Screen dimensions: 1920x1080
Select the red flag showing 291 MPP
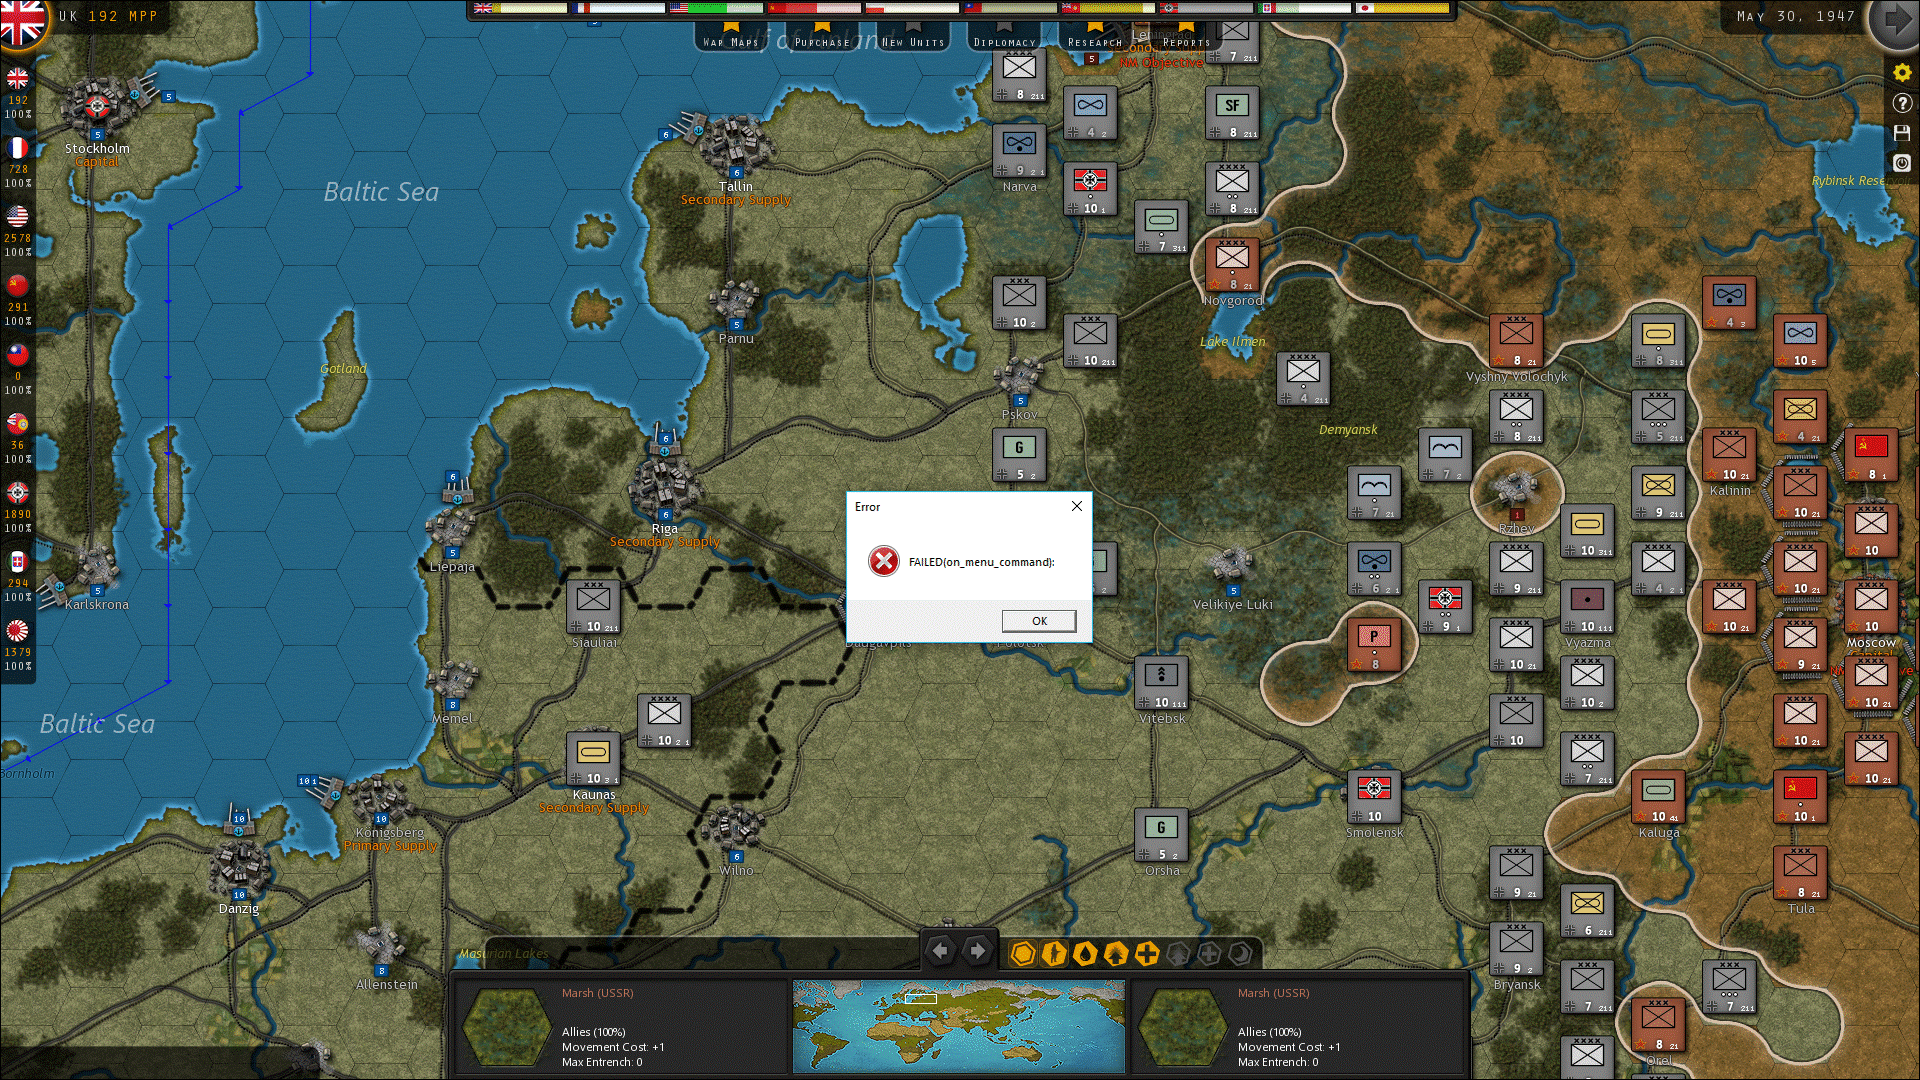tap(18, 286)
